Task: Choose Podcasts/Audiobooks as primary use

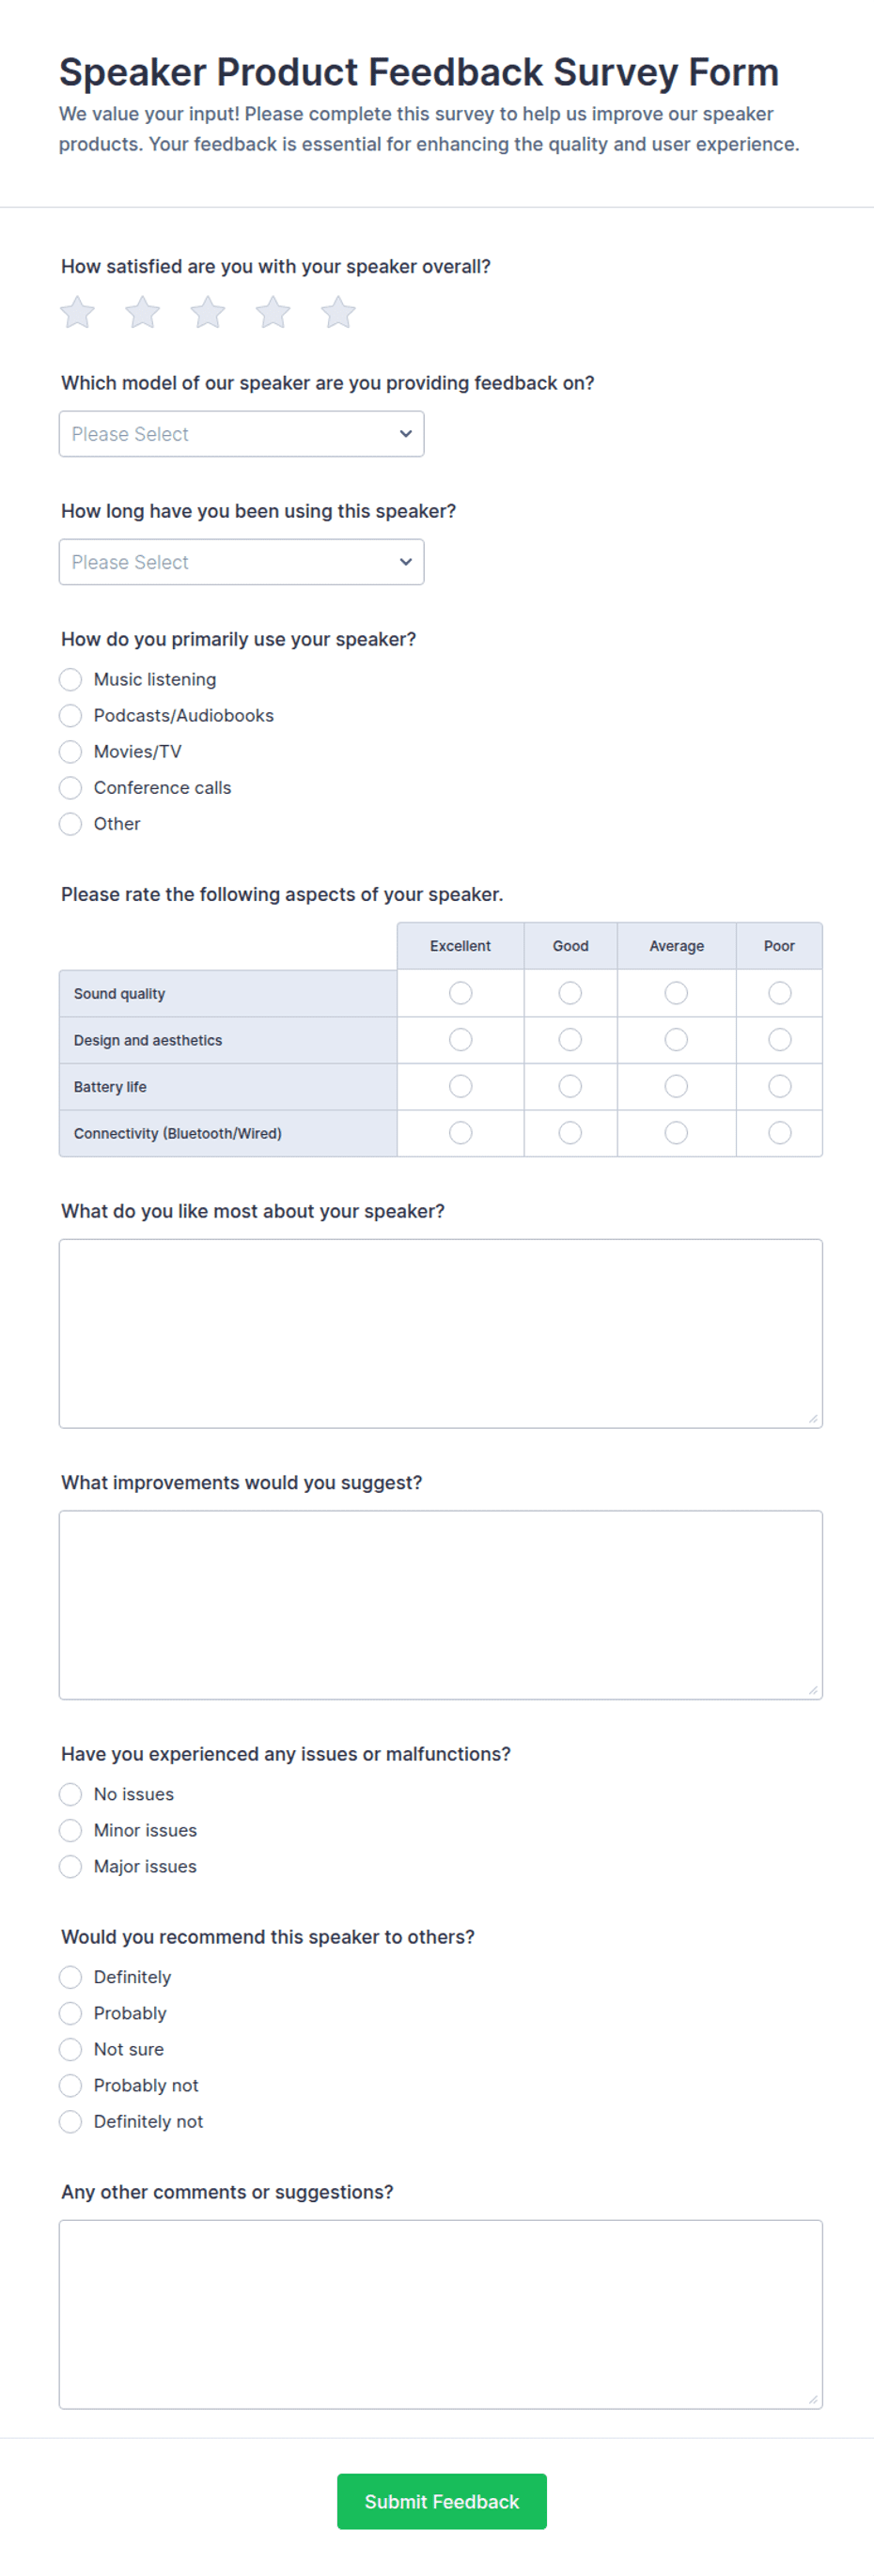Action: [x=70, y=716]
